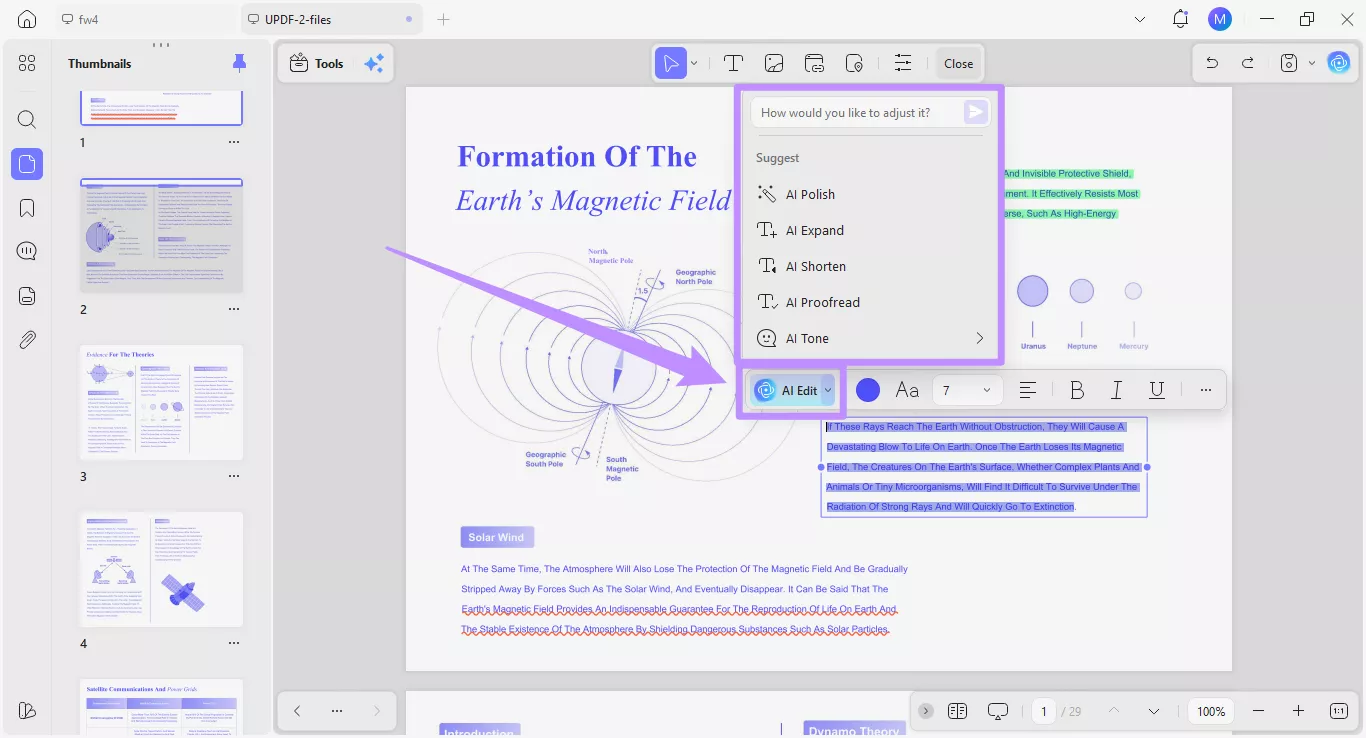Click the four-circles icon atop left sidebar
The width and height of the screenshot is (1366, 738).
27,63
